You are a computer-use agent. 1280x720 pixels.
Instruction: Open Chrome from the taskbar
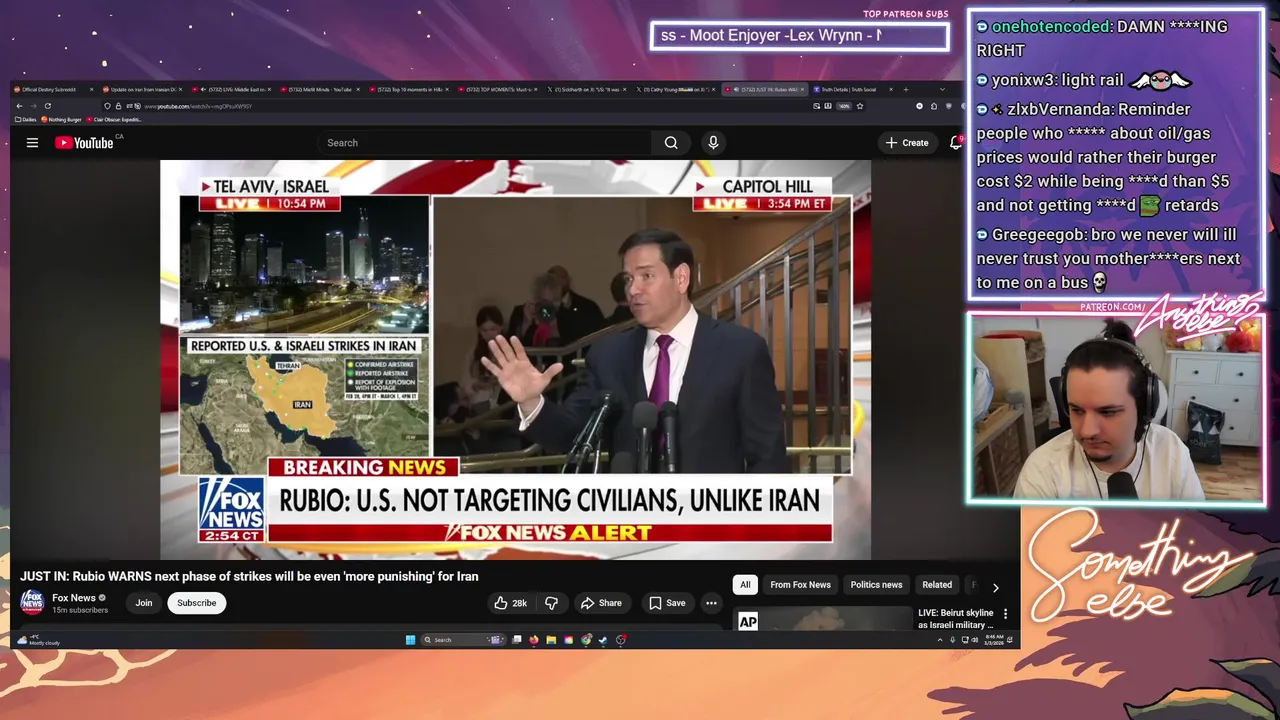click(585, 640)
